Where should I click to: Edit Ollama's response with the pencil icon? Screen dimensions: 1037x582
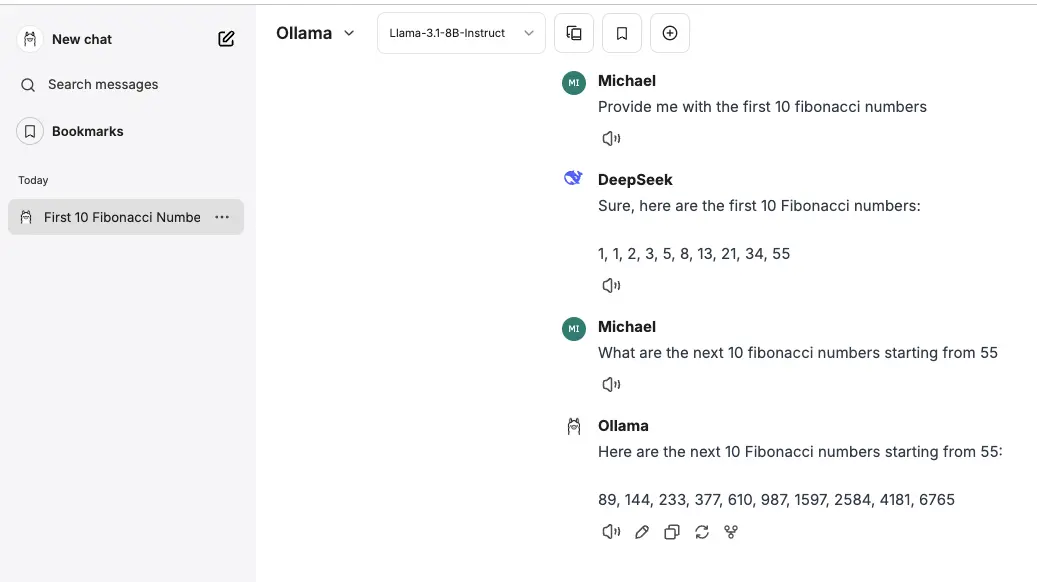(641, 531)
